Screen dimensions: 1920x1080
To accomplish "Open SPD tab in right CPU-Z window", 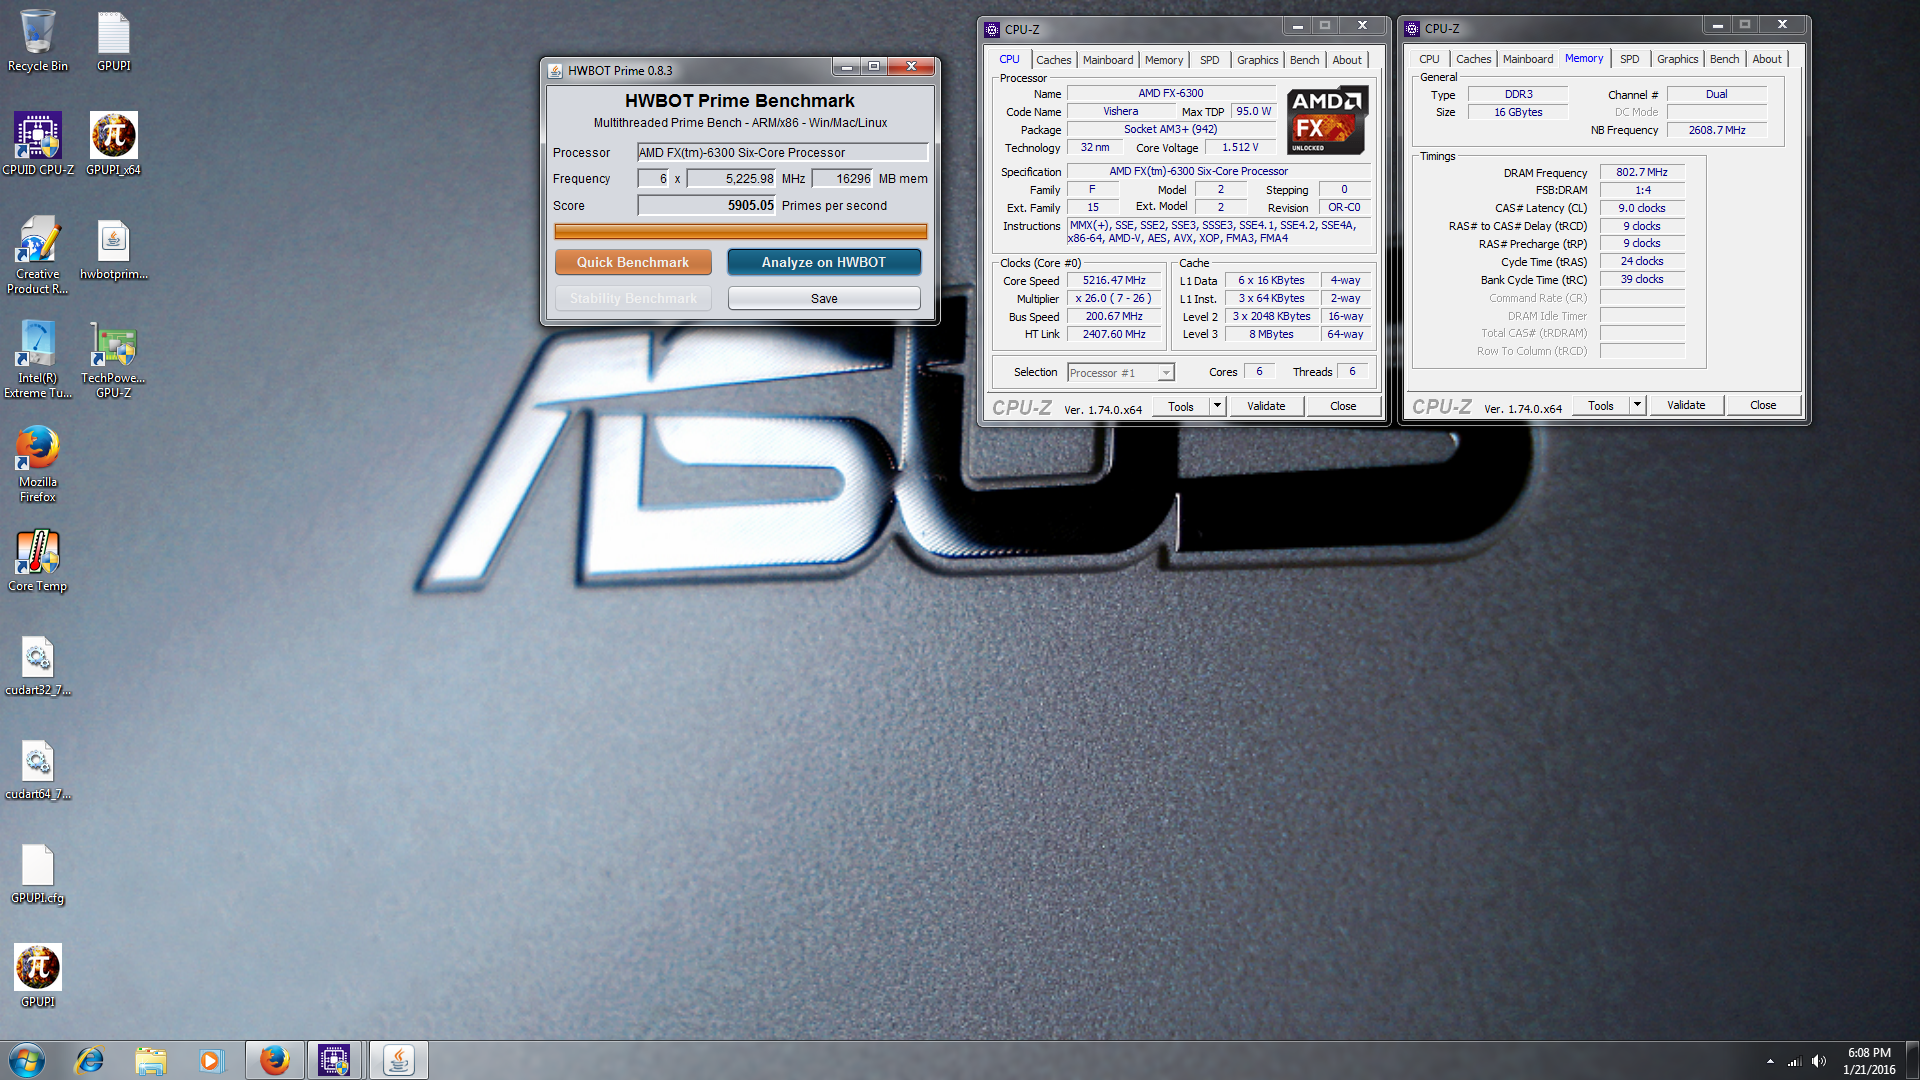I will click(x=1629, y=59).
